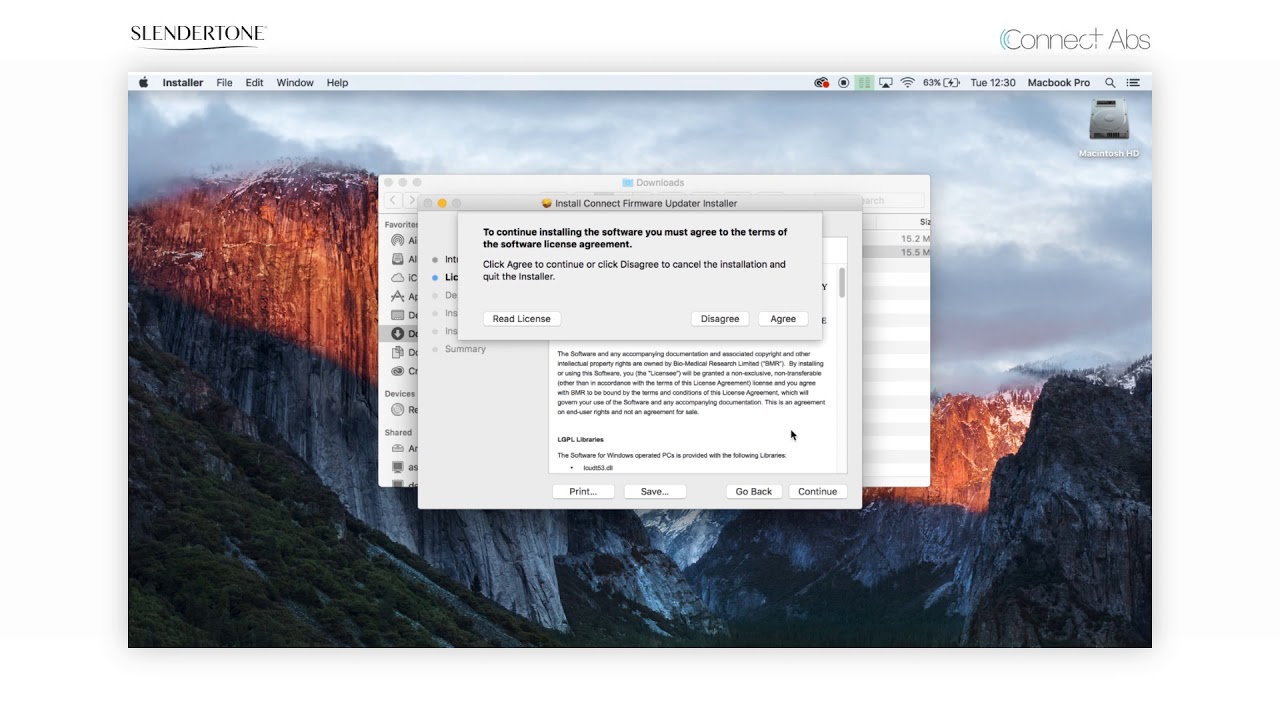Open the File menu

[x=225, y=83]
